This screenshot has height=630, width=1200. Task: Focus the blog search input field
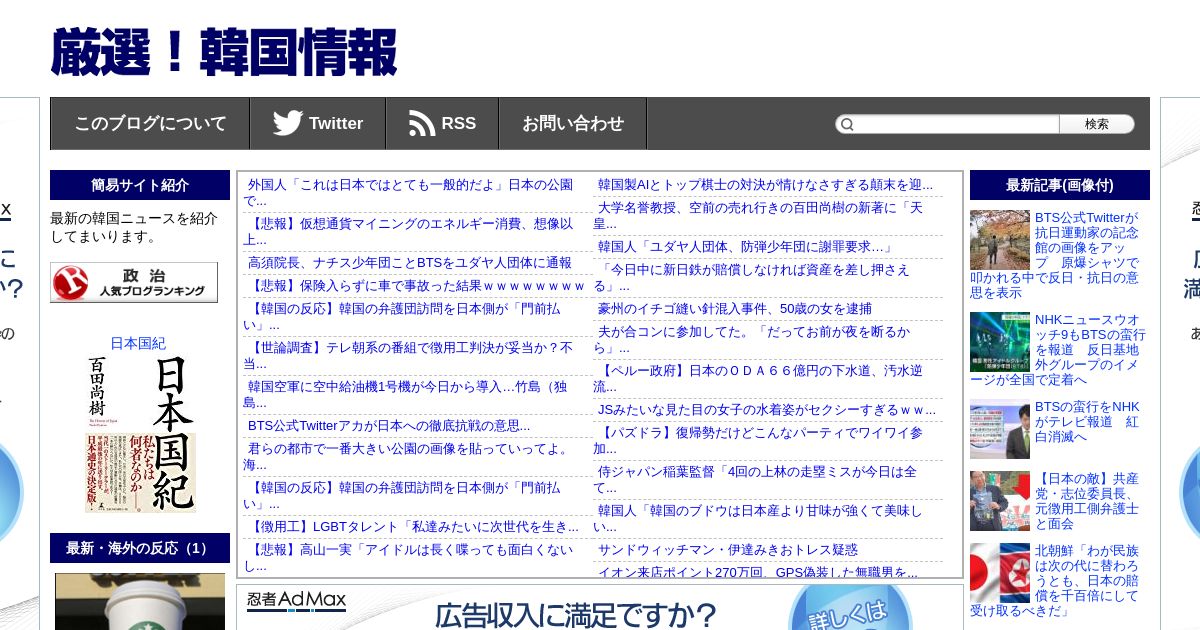(x=957, y=124)
